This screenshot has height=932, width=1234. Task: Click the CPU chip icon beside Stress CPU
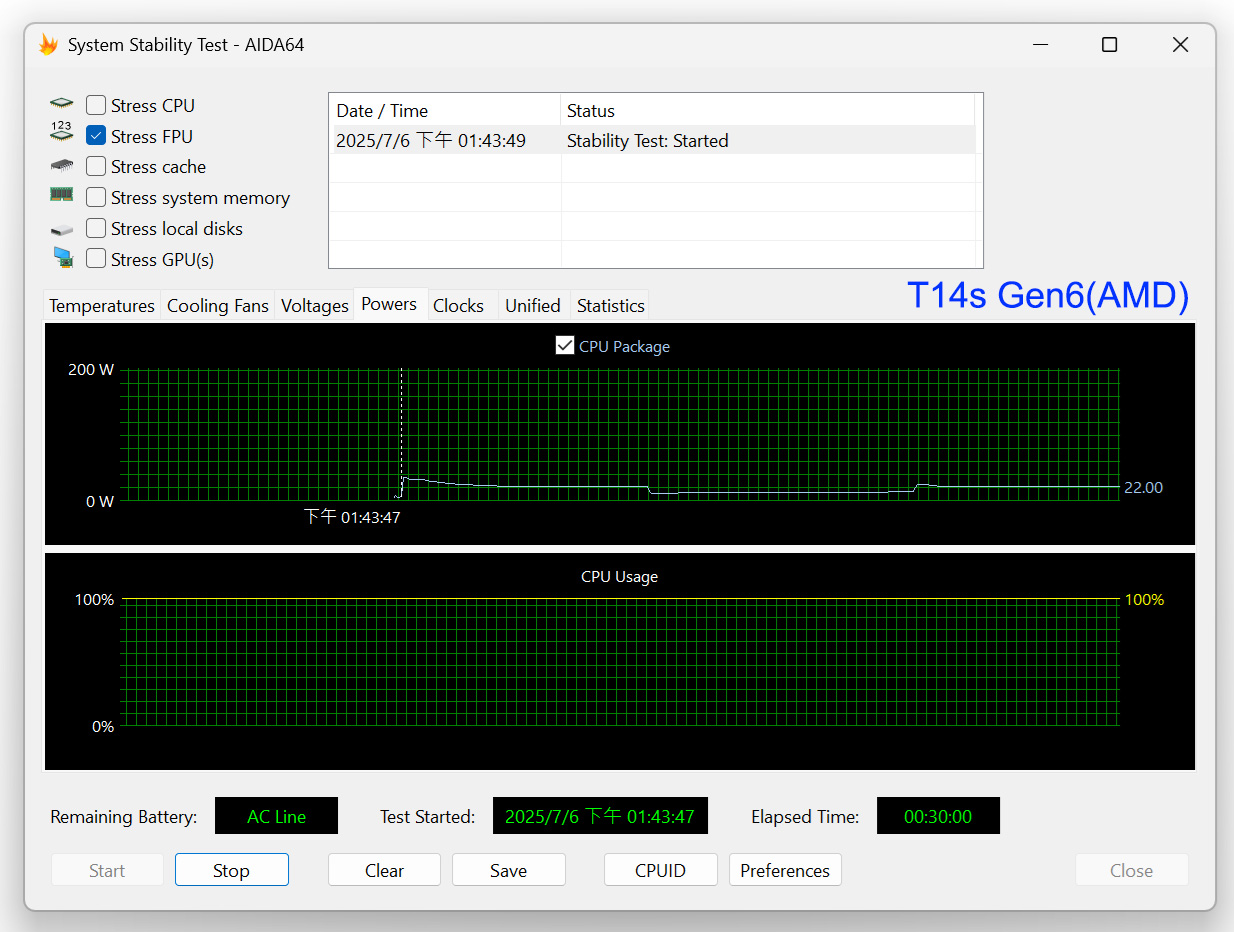pos(62,105)
